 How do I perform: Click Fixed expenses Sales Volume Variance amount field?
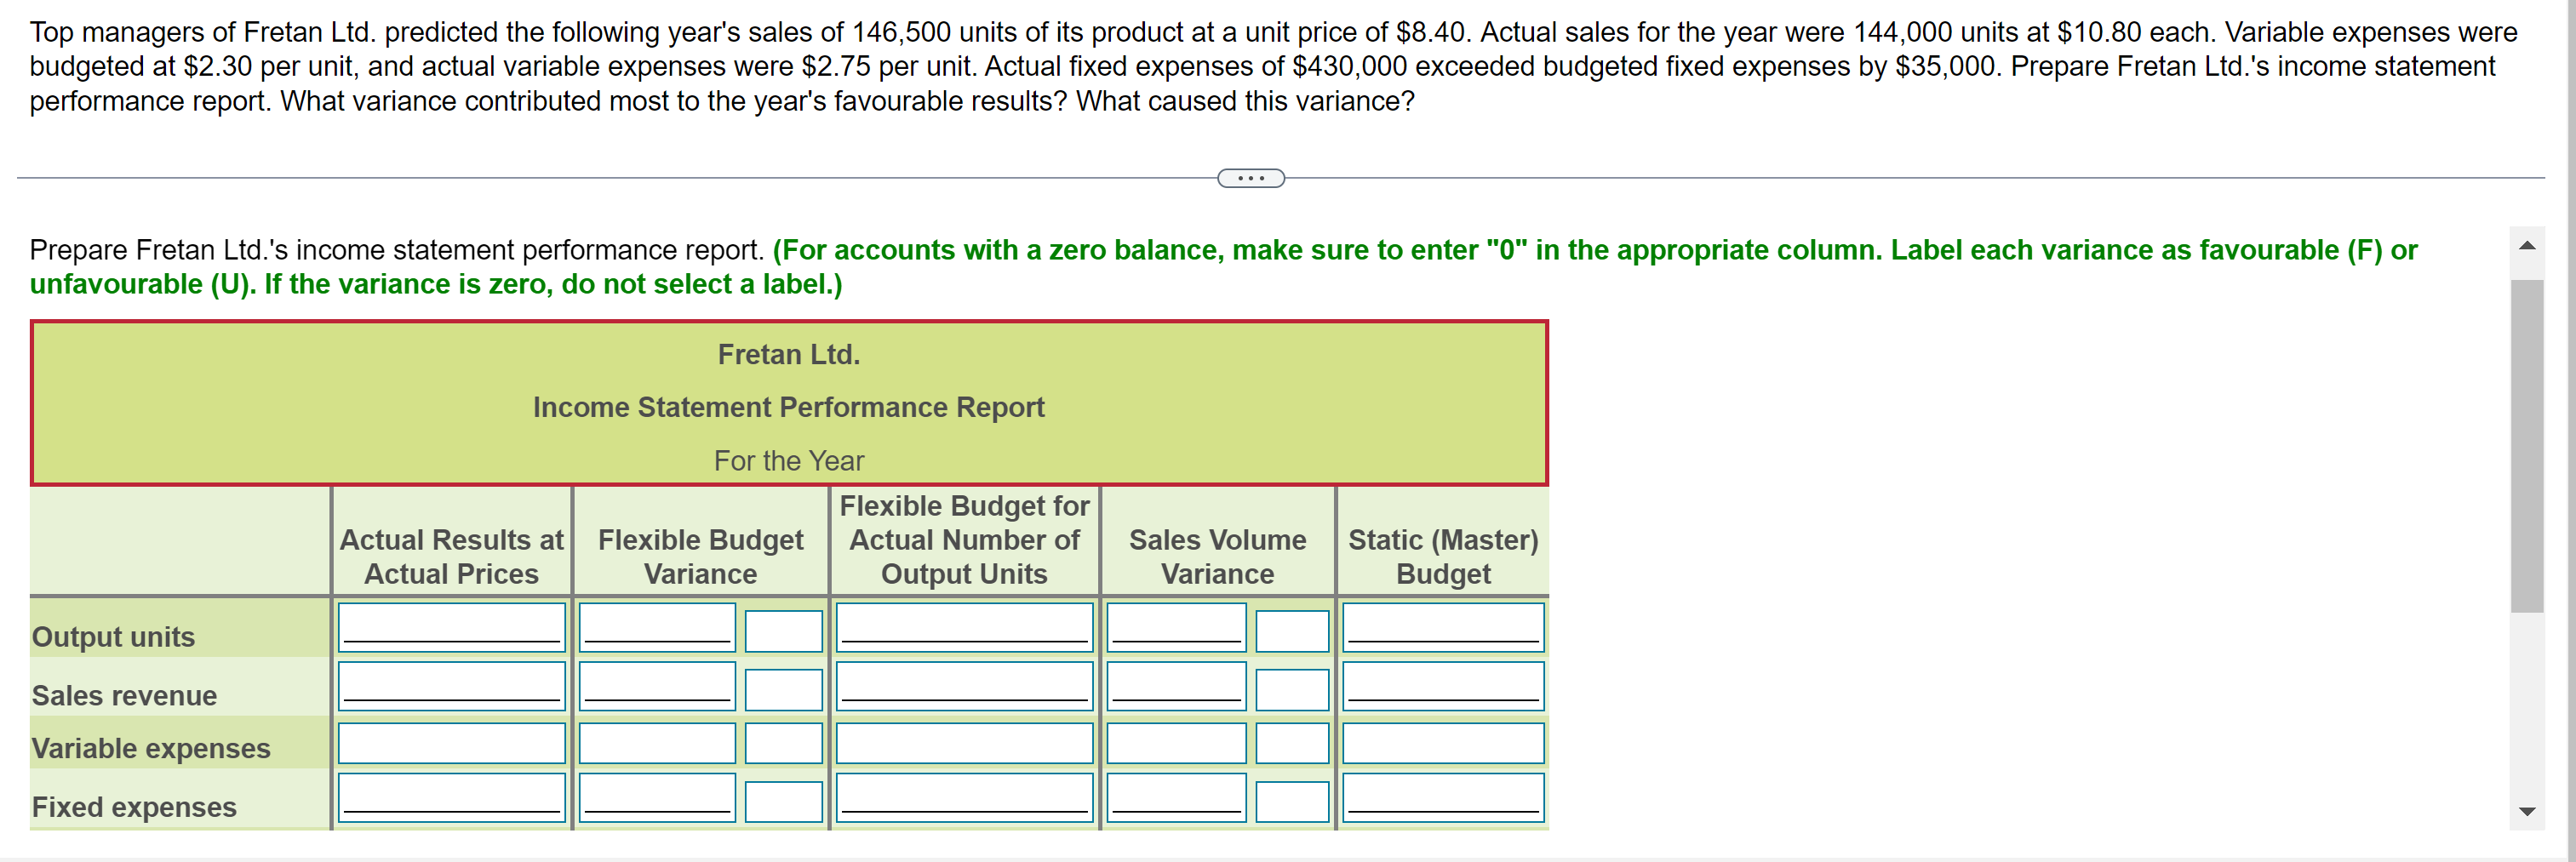tap(1176, 798)
